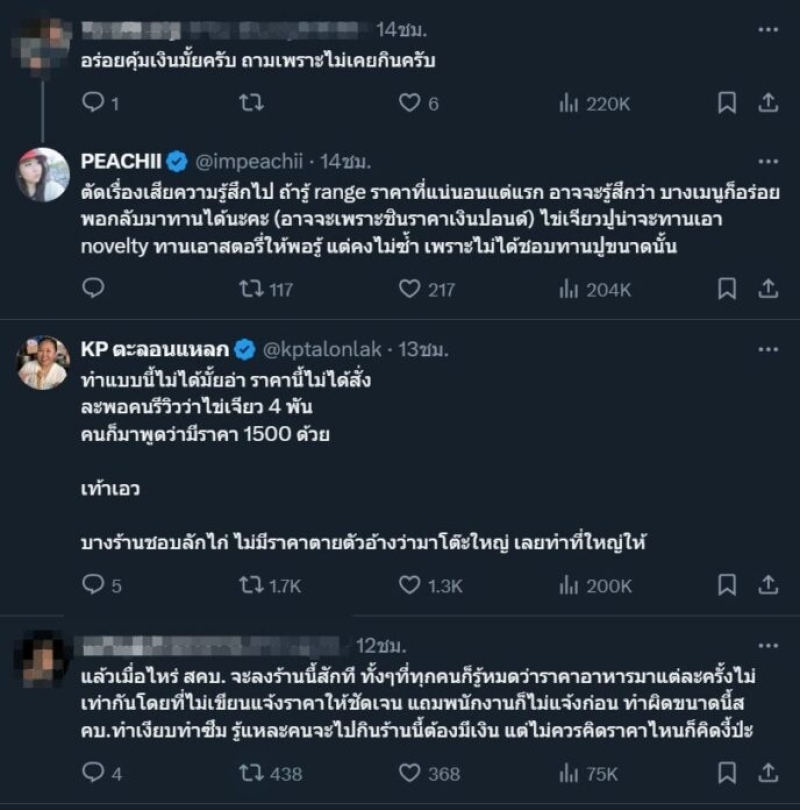
Task: View analytics of last tweet, 75K views
Action: coord(570,773)
